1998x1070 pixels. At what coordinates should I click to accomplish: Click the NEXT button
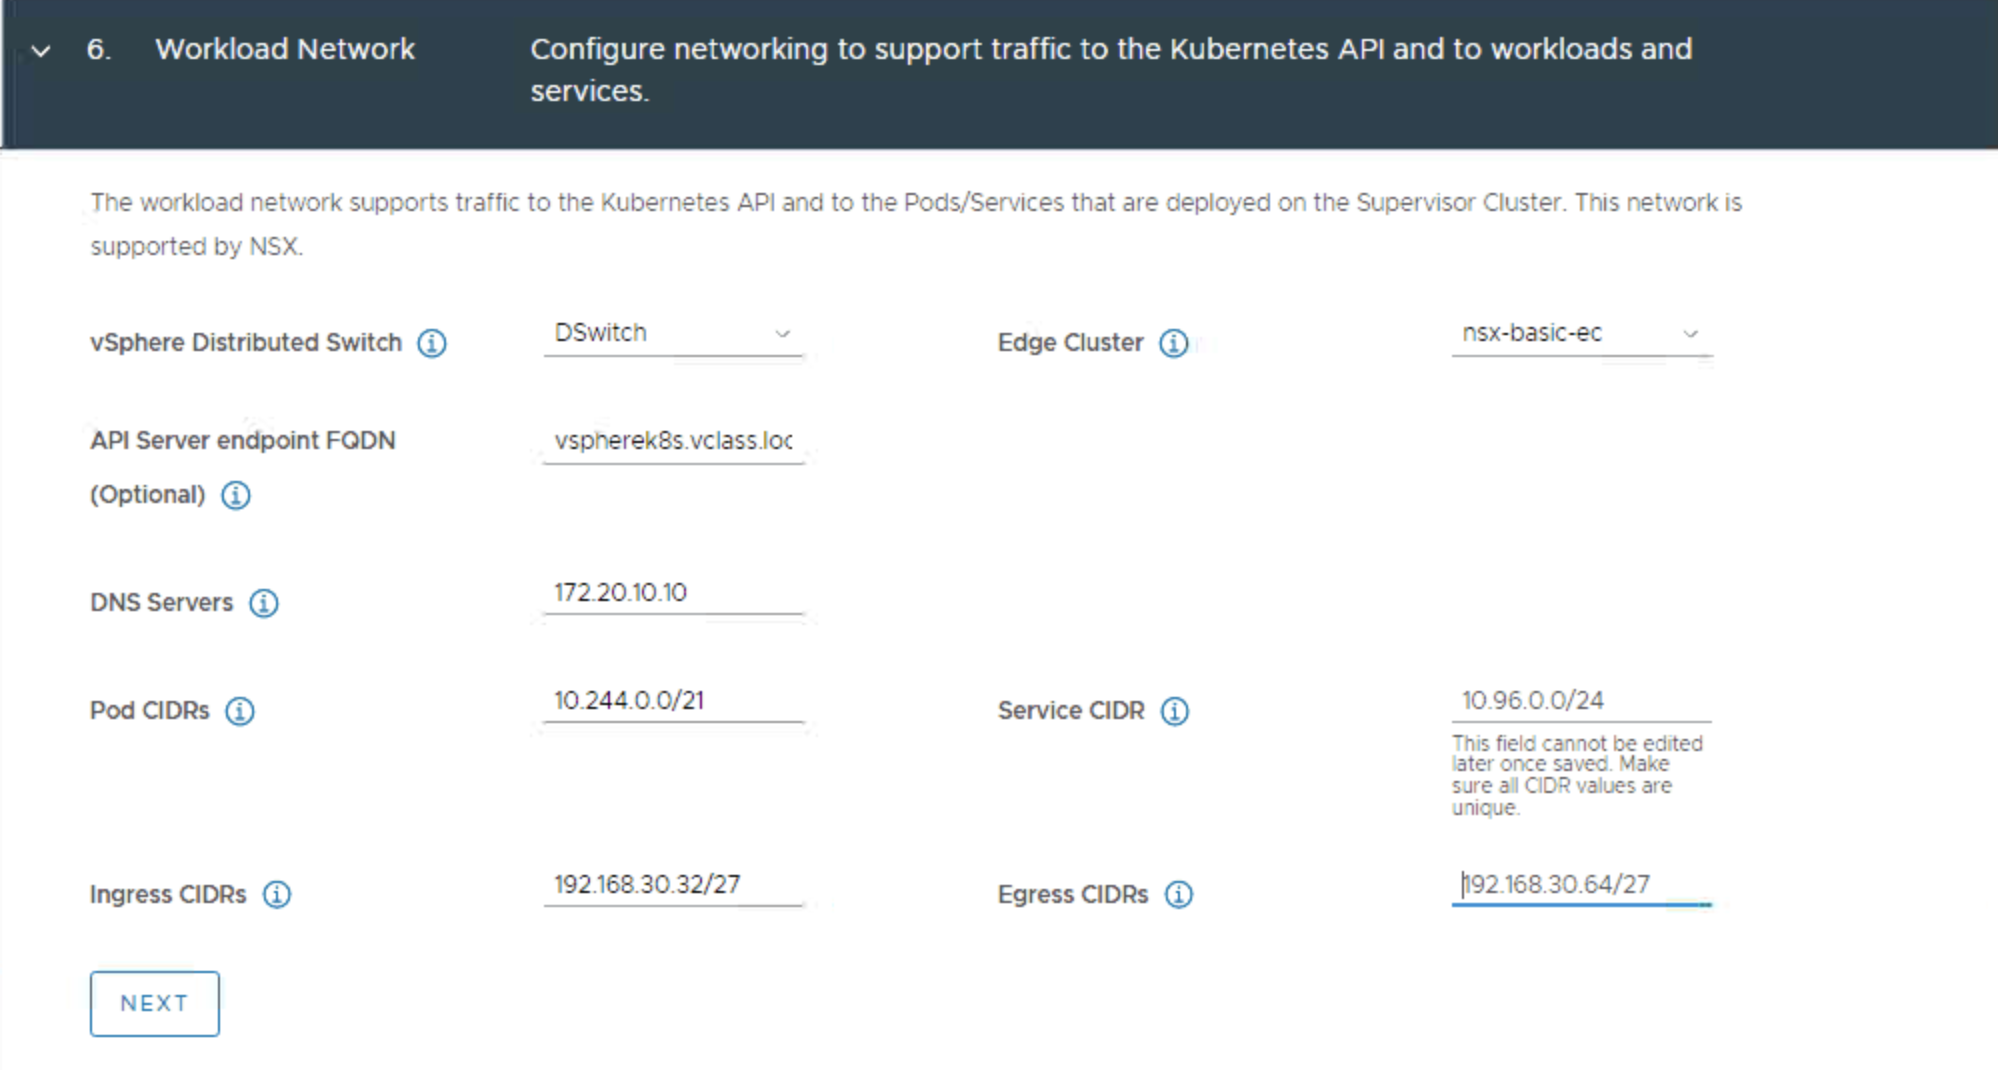tap(154, 1003)
